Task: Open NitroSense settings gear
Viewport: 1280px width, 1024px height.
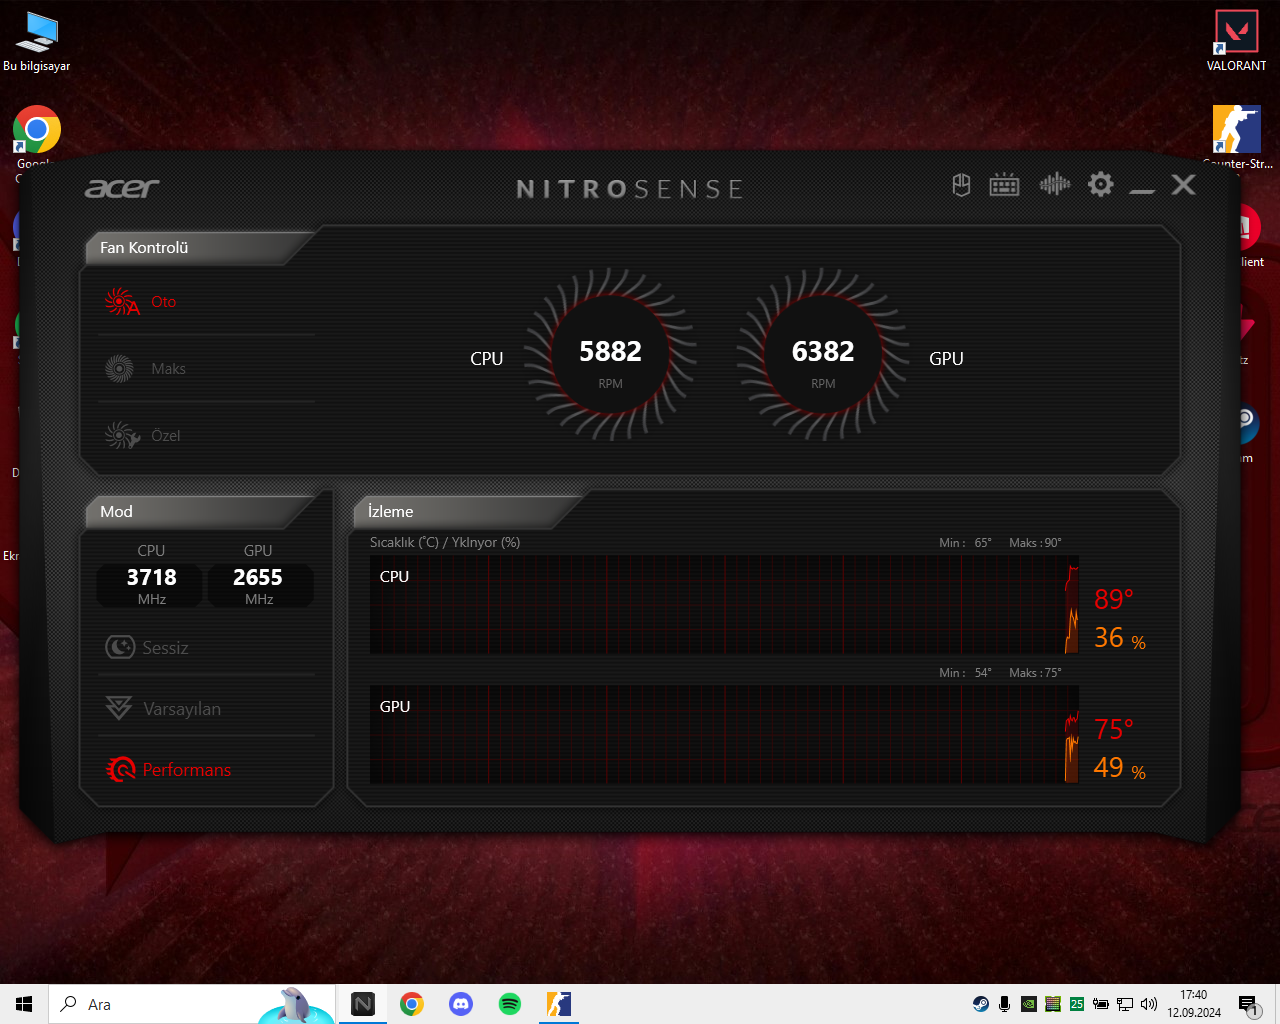Action: click(x=1100, y=184)
